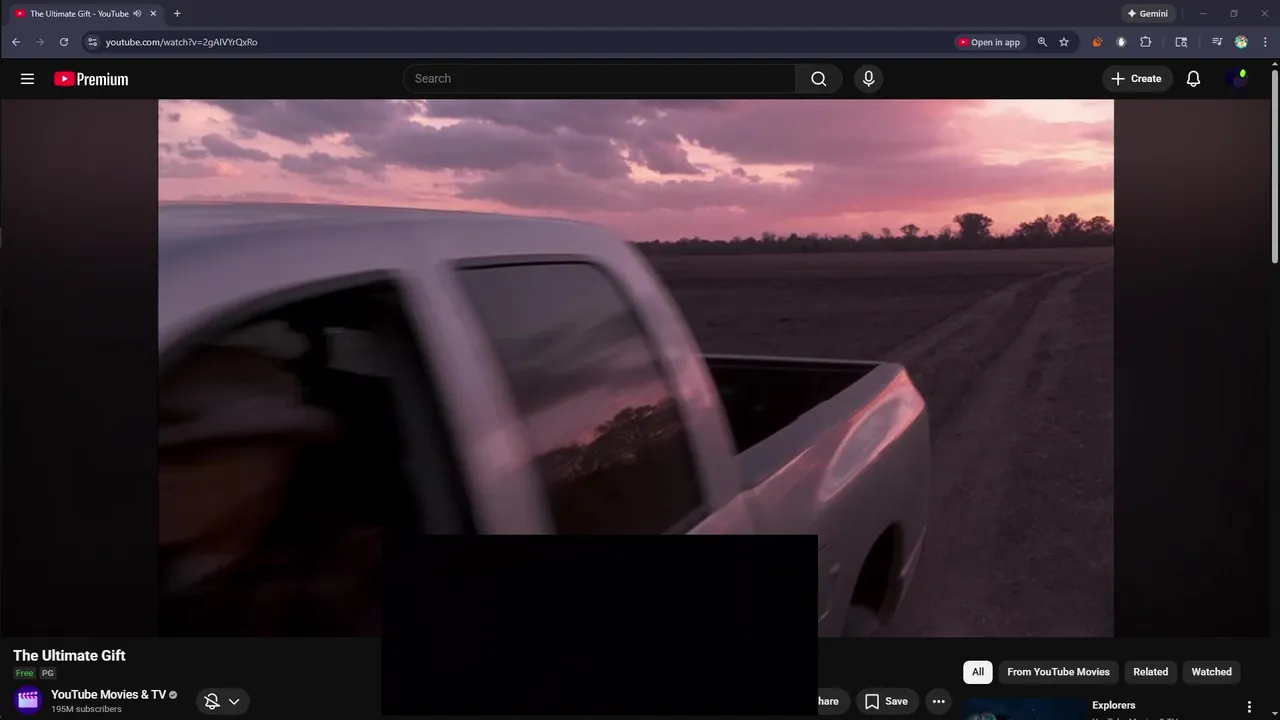Viewport: 1280px width, 720px height.
Task: Close The Ultimate Gift tab
Action: pos(153,14)
